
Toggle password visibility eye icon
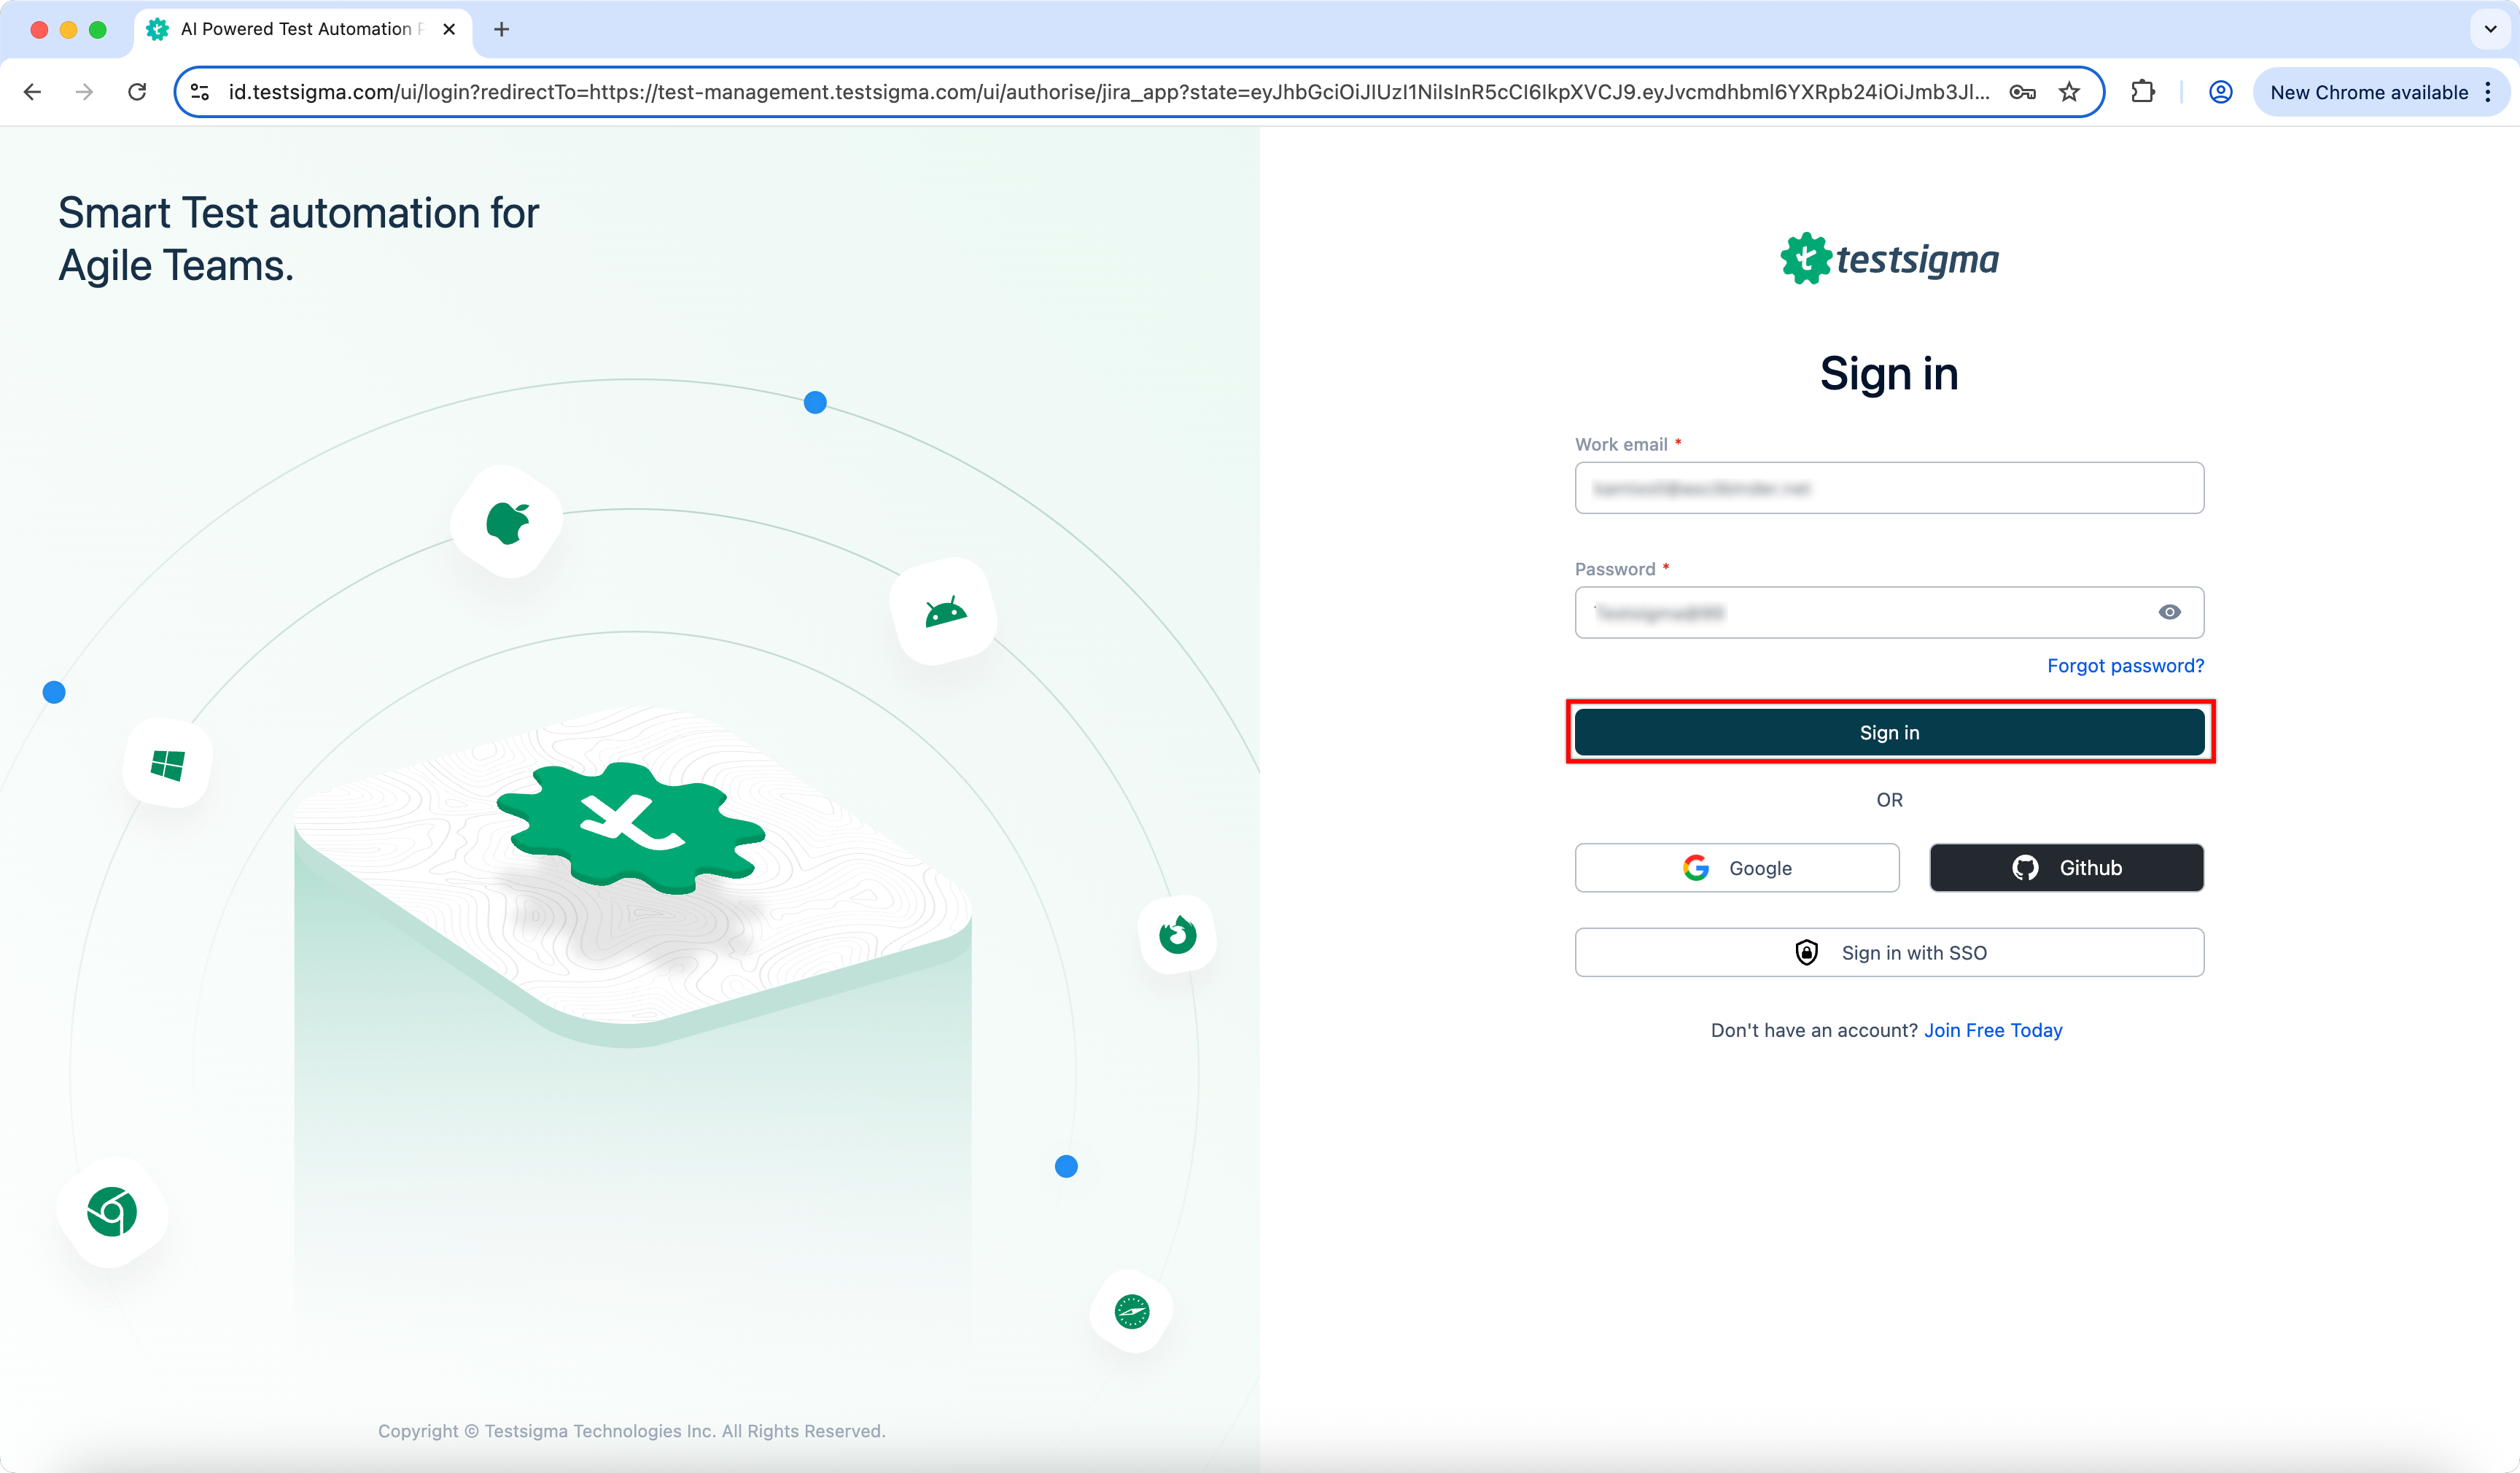point(2169,612)
